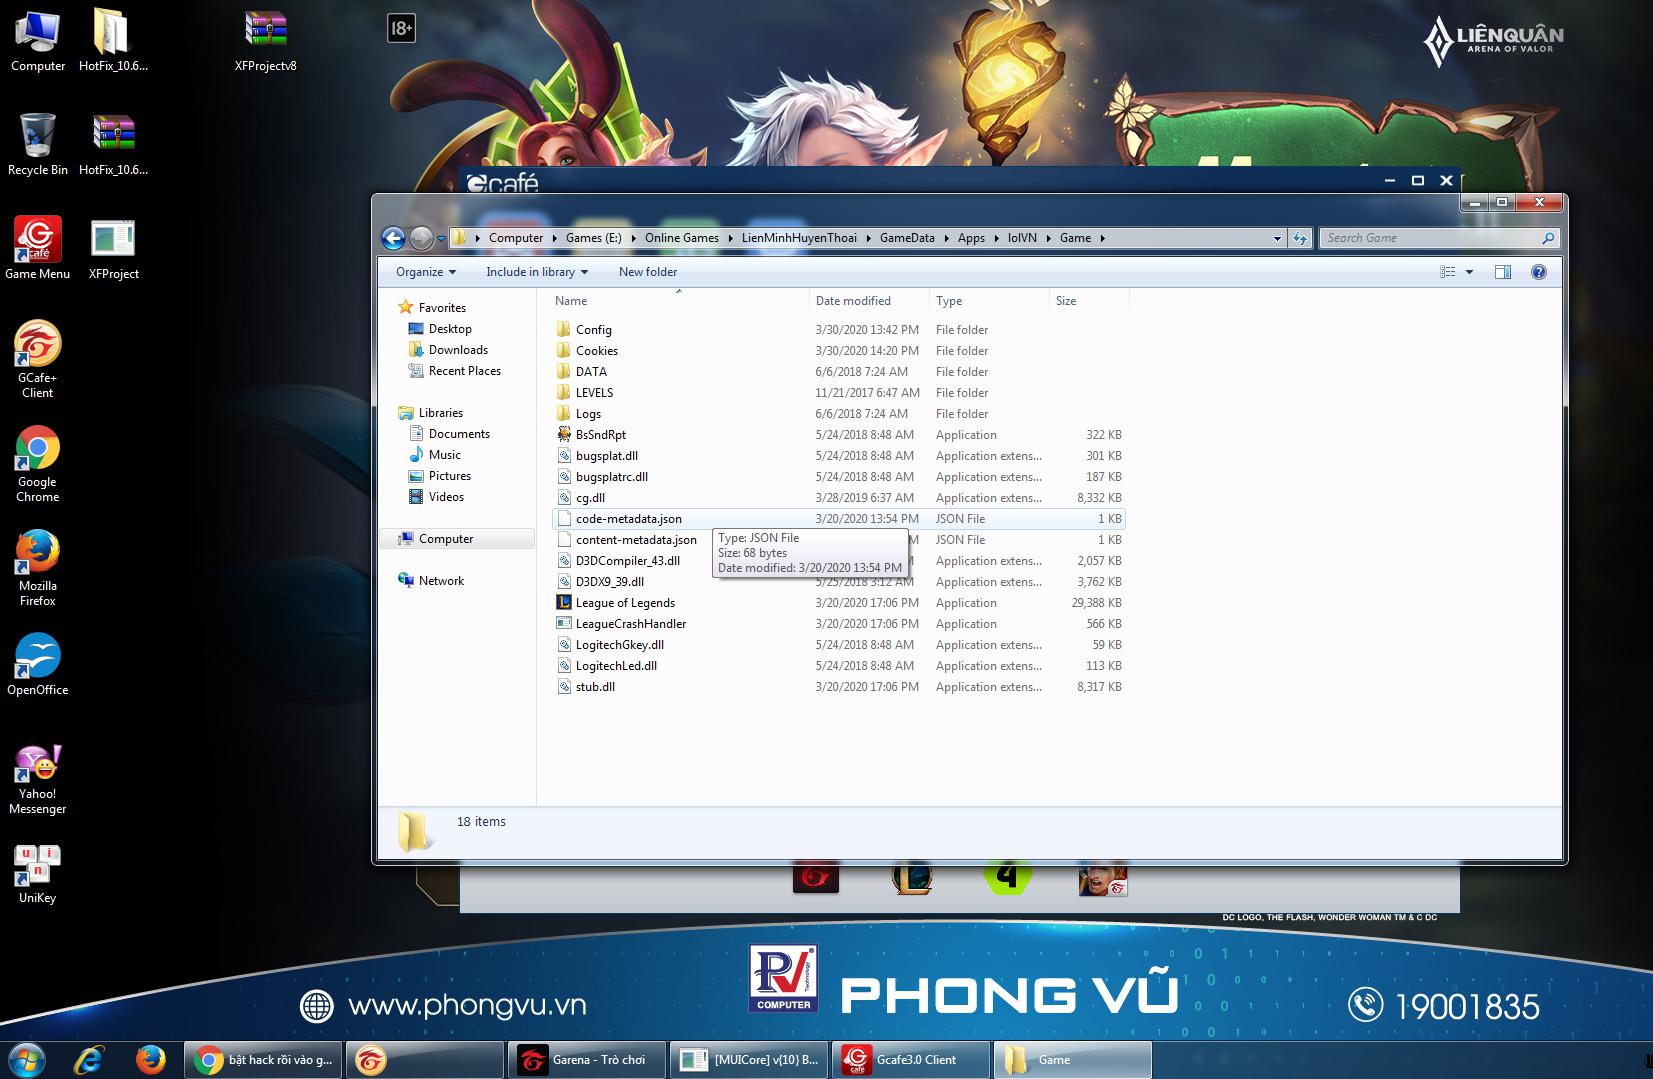Navigate to Computer in the address bar
Image resolution: width=1653 pixels, height=1079 pixels.
click(x=516, y=238)
